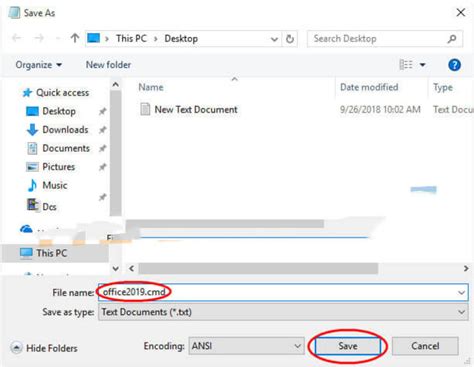Viewport: 474px width, 367px height.
Task: Sort by Date modified column header
Action: point(369,87)
